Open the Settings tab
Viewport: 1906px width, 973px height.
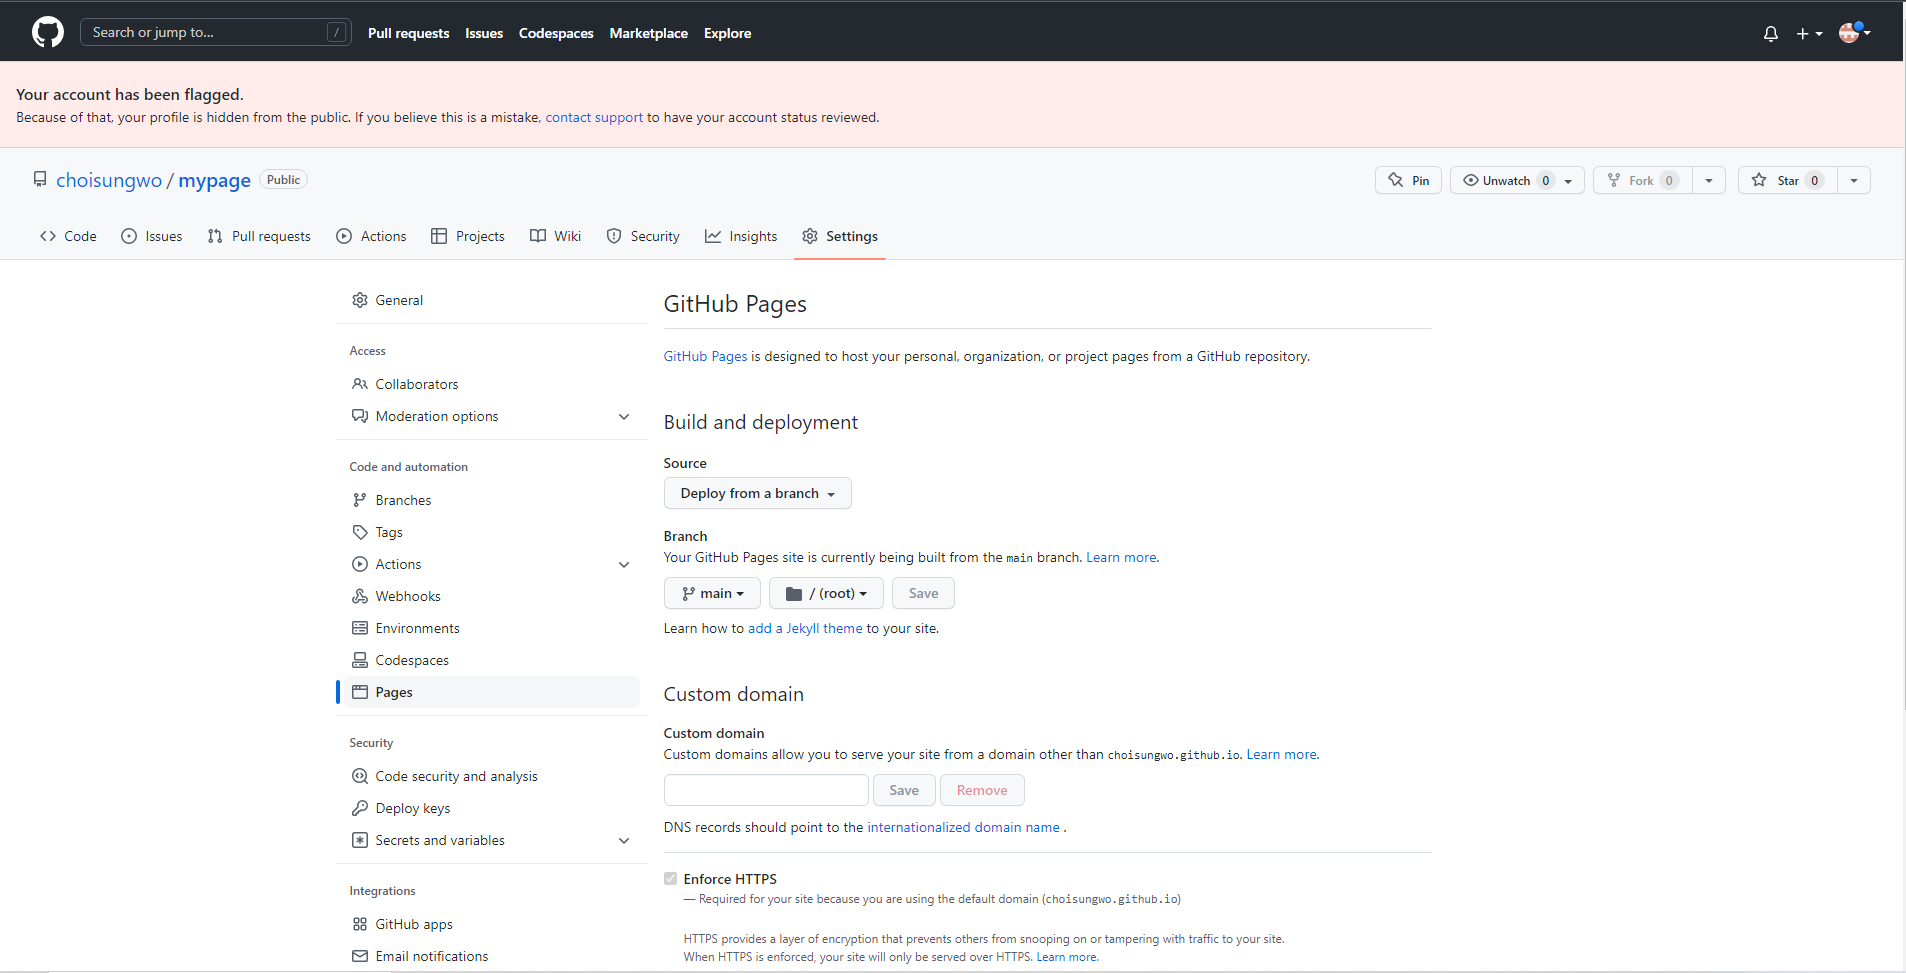coord(840,236)
